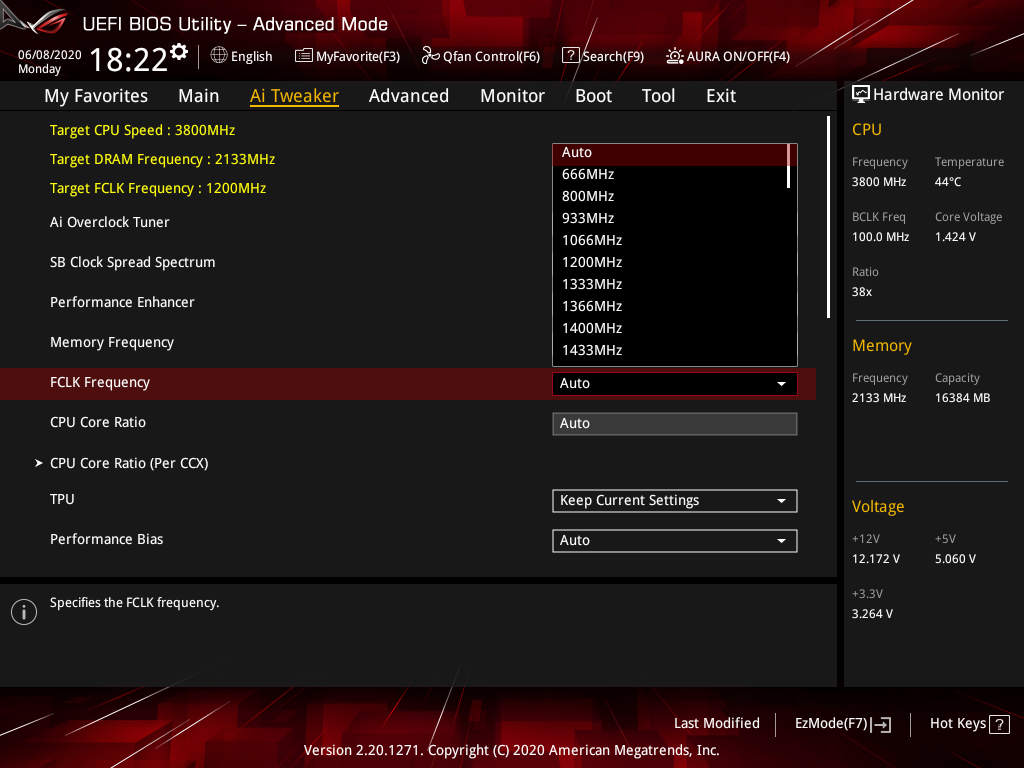Select the Memory Frequency row
The width and height of the screenshot is (1024, 768).
112,342
